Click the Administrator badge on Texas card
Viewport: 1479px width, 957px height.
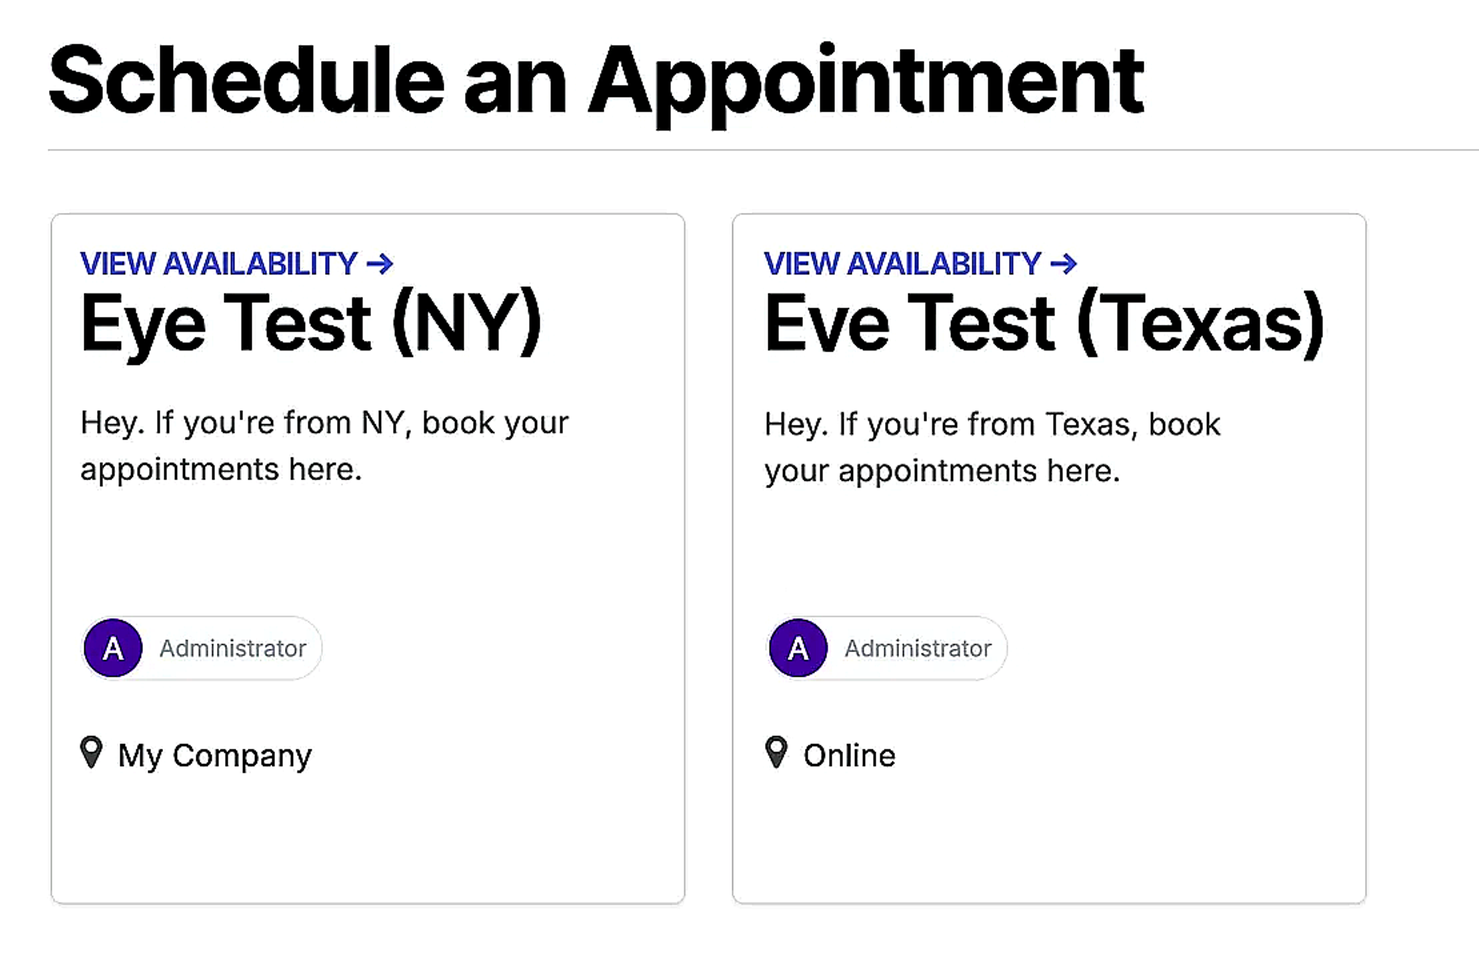click(886, 648)
